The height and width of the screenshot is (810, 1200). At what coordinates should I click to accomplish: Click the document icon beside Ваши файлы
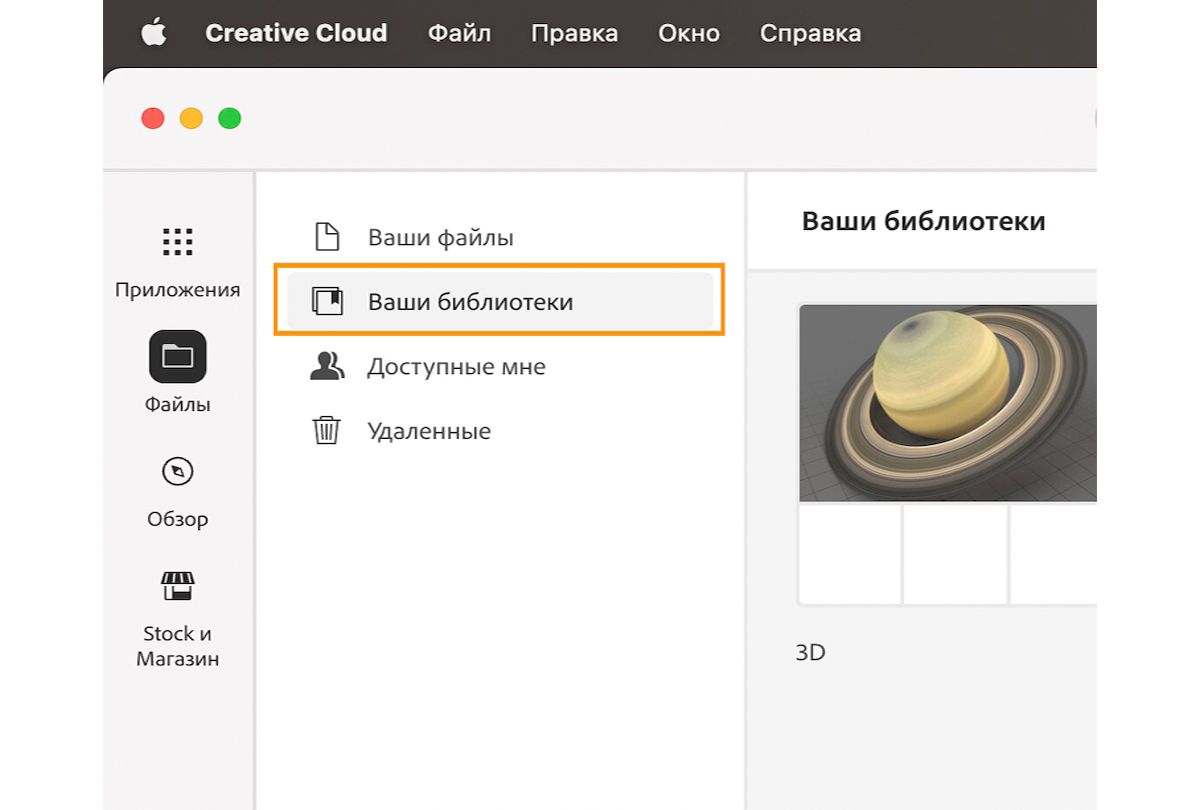click(x=325, y=237)
